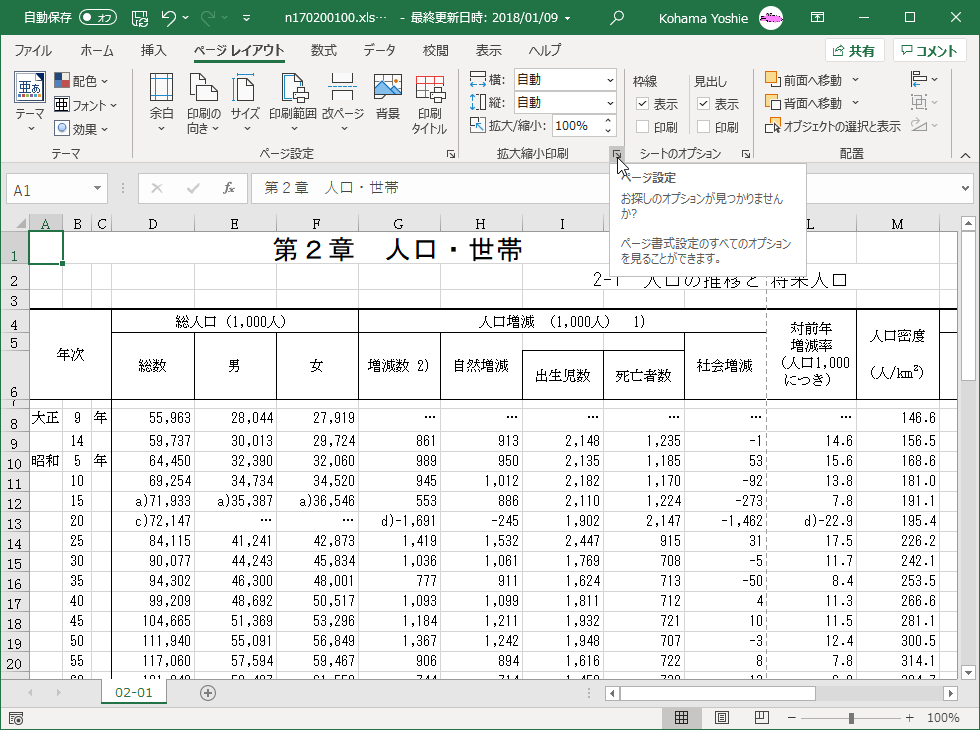The height and width of the screenshot is (730, 980).
Task: Click the コメント comments button
Action: click(929, 51)
